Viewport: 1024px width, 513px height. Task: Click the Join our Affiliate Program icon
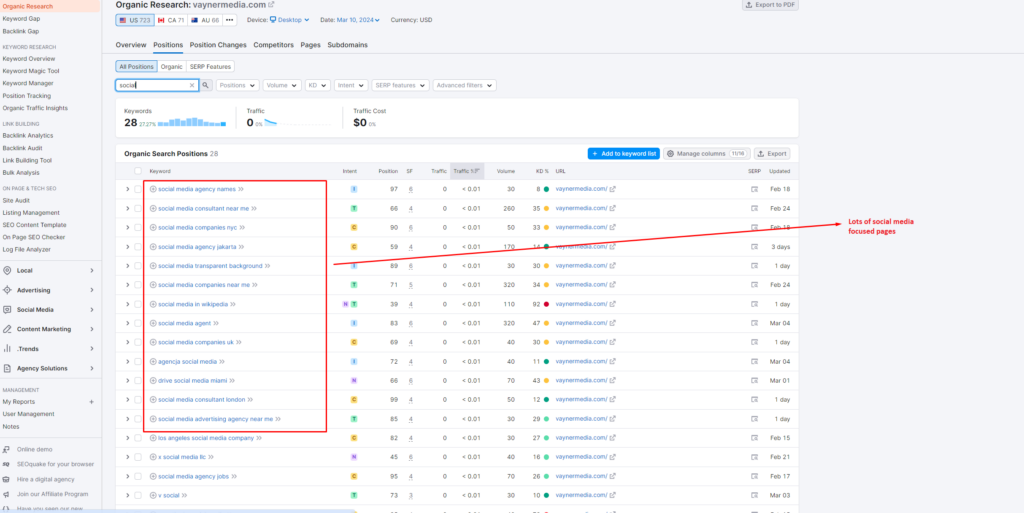point(6,494)
